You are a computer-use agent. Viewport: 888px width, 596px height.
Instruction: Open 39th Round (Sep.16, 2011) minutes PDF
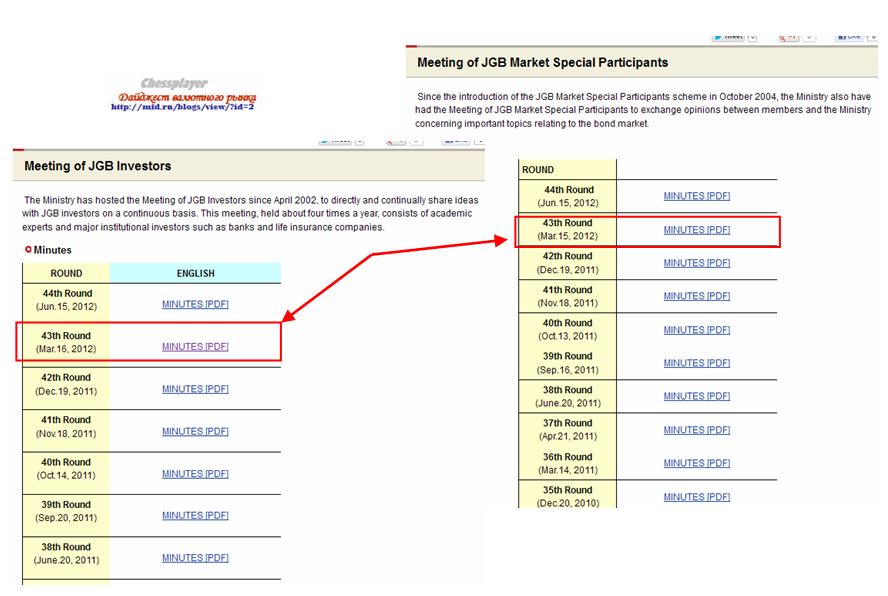tap(696, 363)
